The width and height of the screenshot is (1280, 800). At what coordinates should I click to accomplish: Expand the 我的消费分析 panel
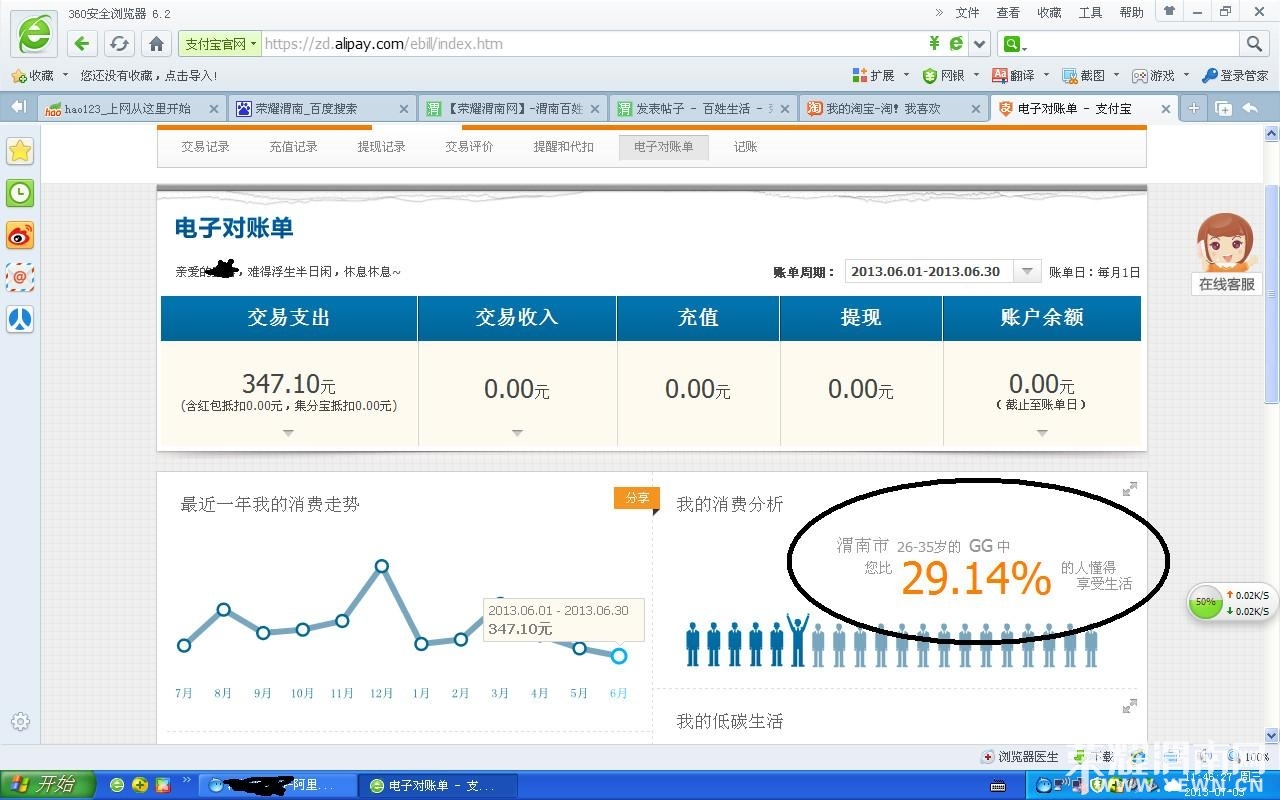(x=1129, y=489)
